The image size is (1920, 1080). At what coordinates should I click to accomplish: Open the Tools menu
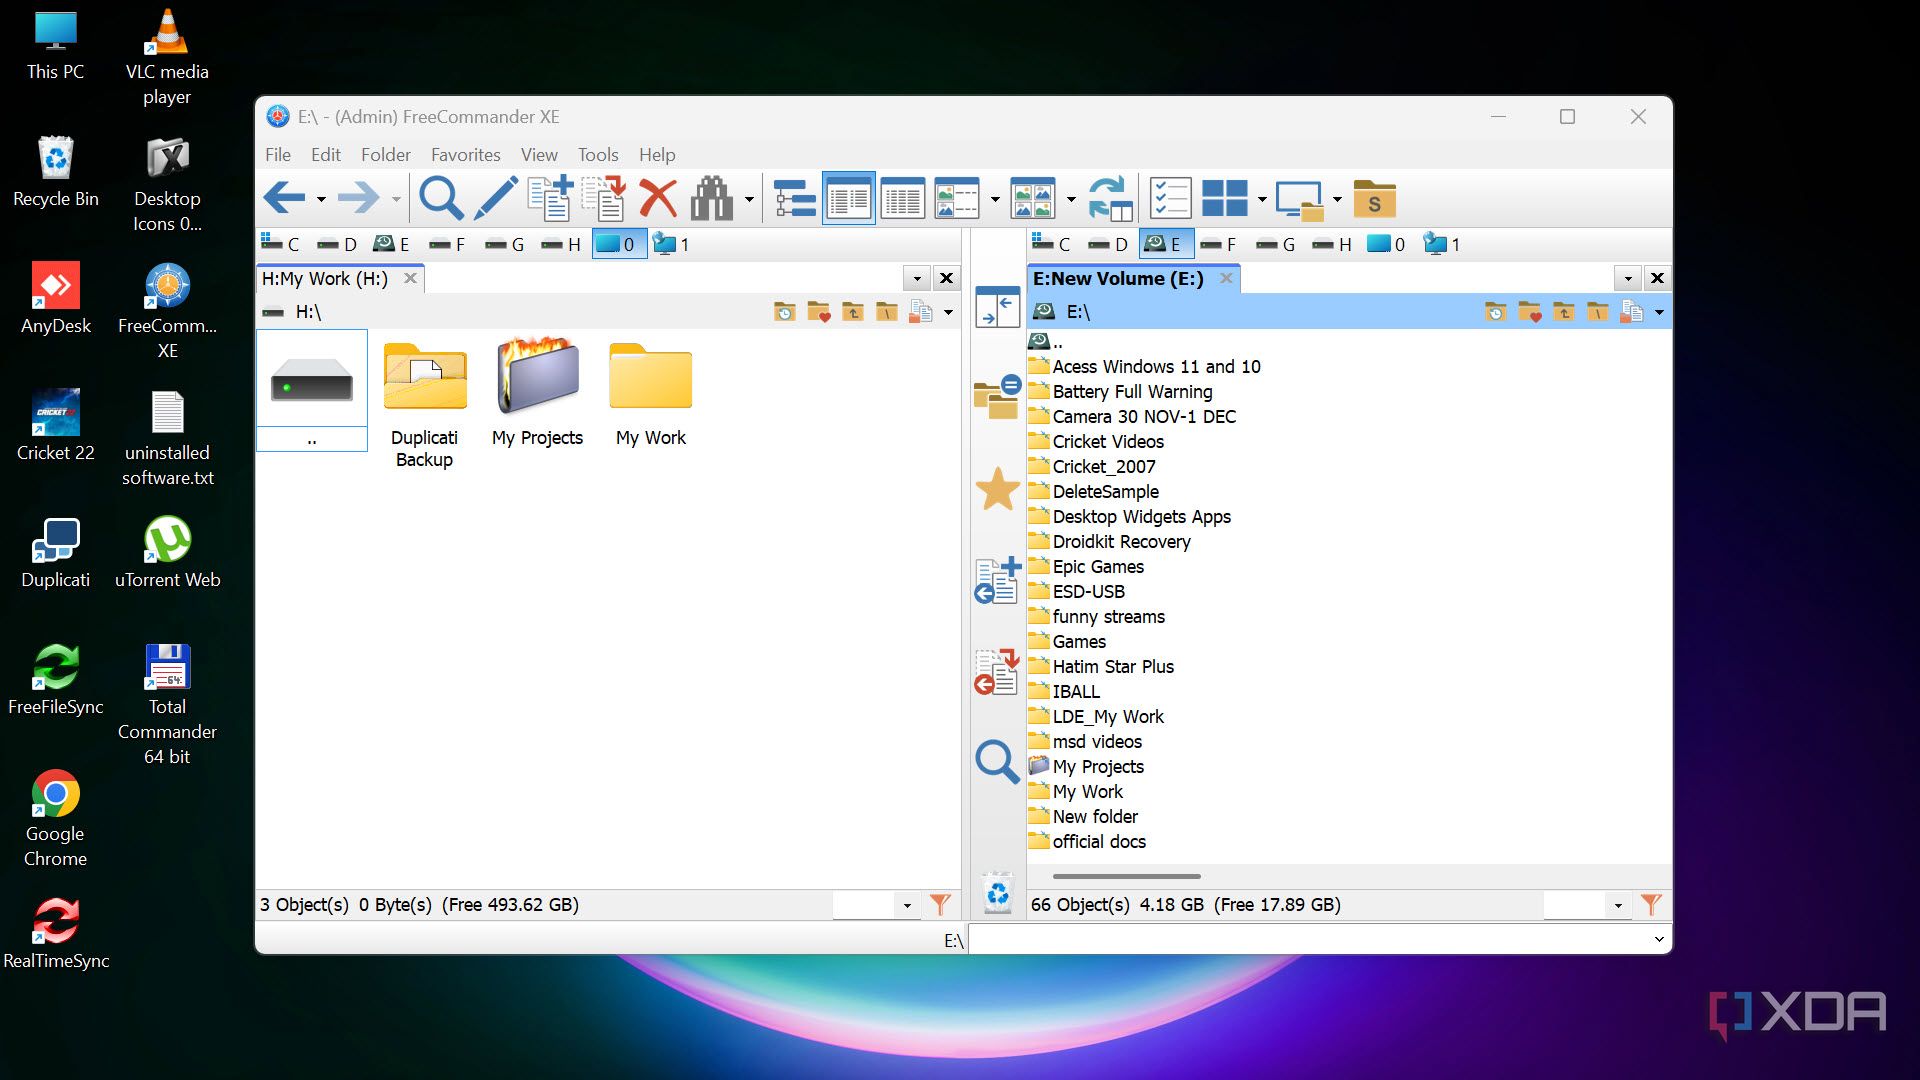(597, 154)
